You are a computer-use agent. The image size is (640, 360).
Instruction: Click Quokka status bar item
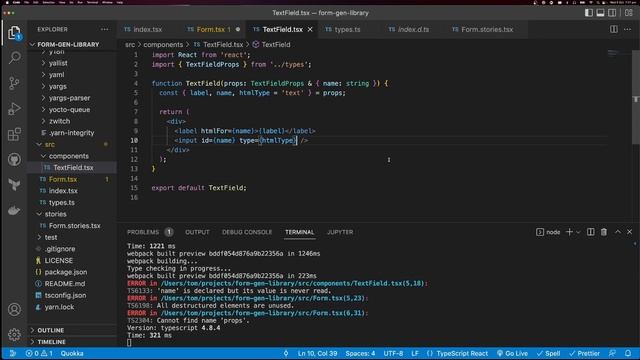pyautogui.click(x=72, y=353)
